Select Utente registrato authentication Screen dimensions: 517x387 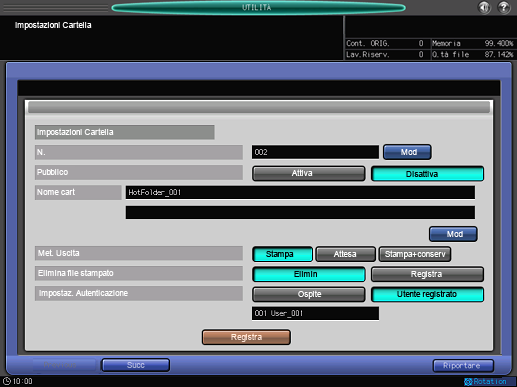coord(428,294)
